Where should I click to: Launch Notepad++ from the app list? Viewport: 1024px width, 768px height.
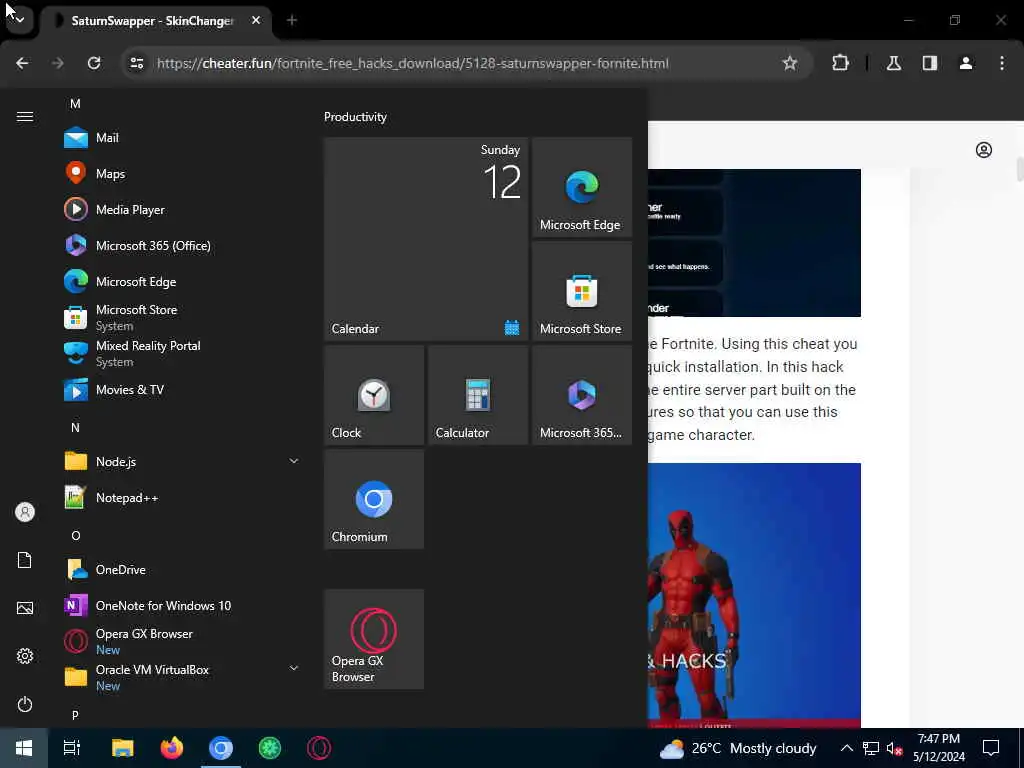click(x=182, y=498)
